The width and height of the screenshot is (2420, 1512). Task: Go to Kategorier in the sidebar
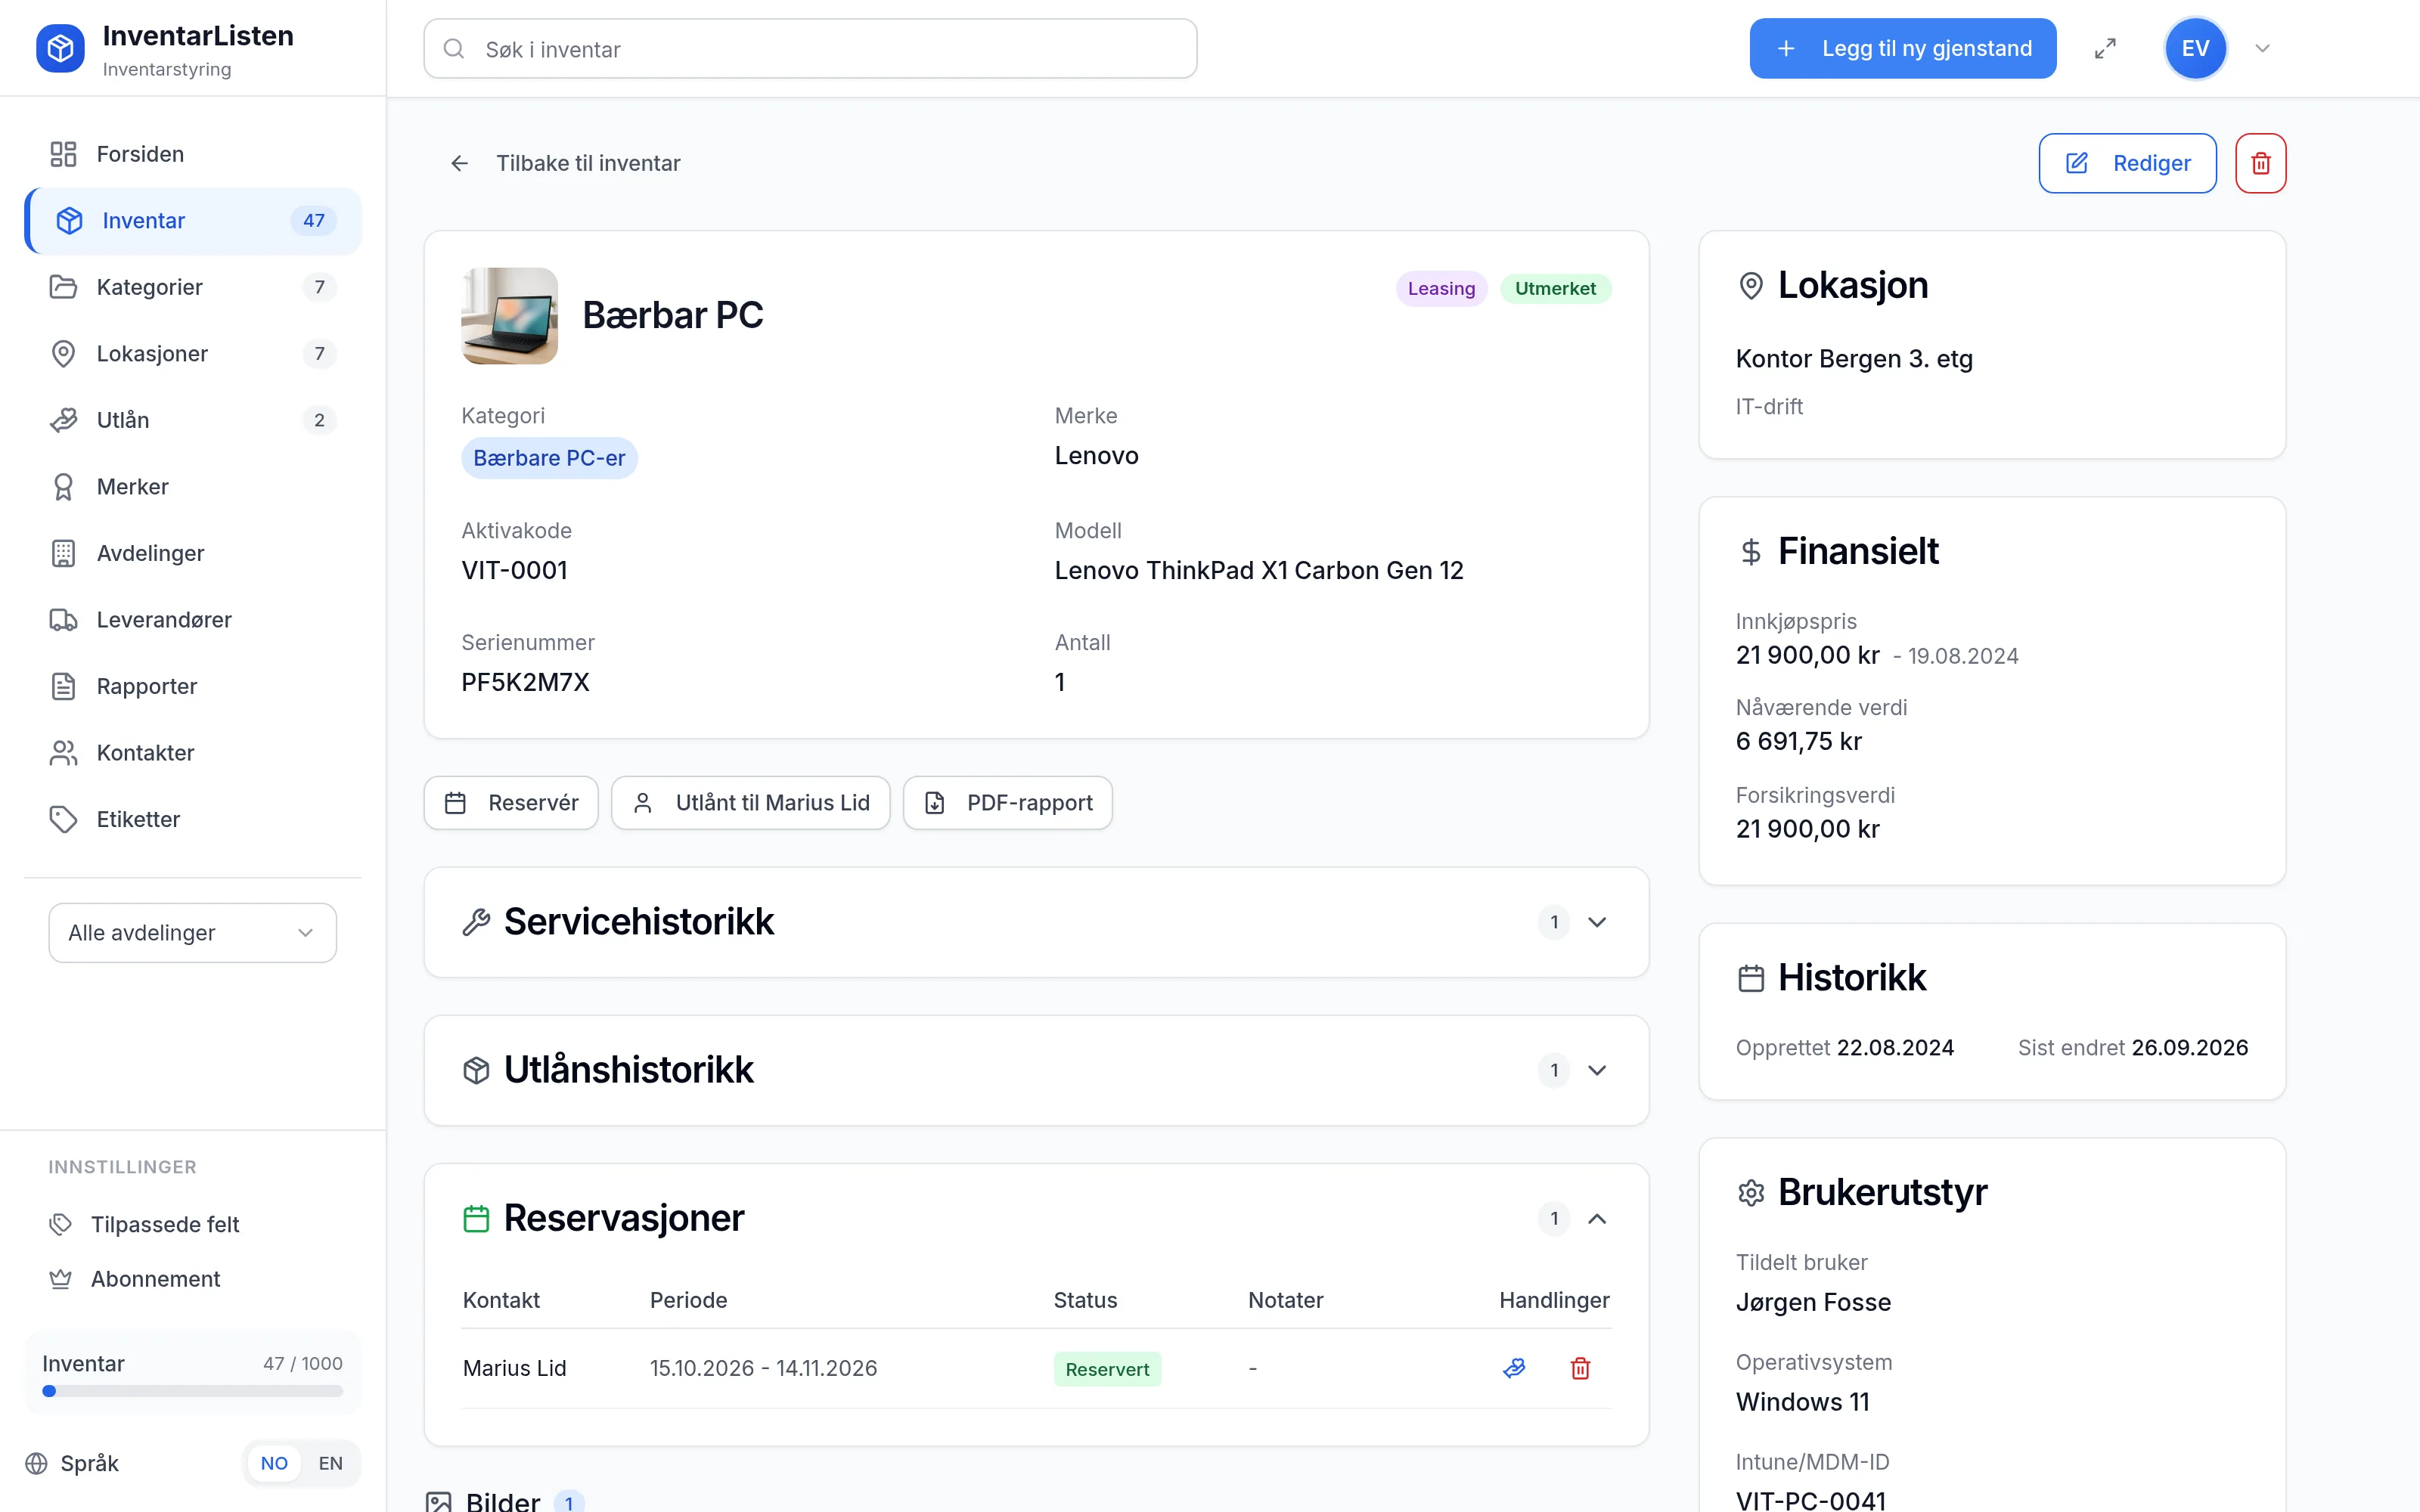(x=192, y=287)
